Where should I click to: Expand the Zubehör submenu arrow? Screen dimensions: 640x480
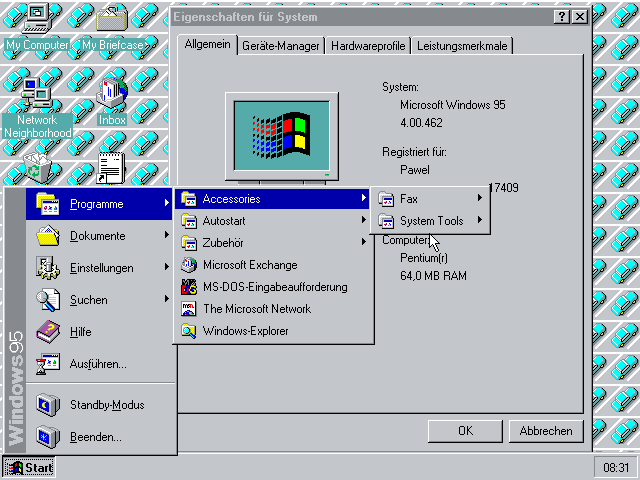pos(364,242)
